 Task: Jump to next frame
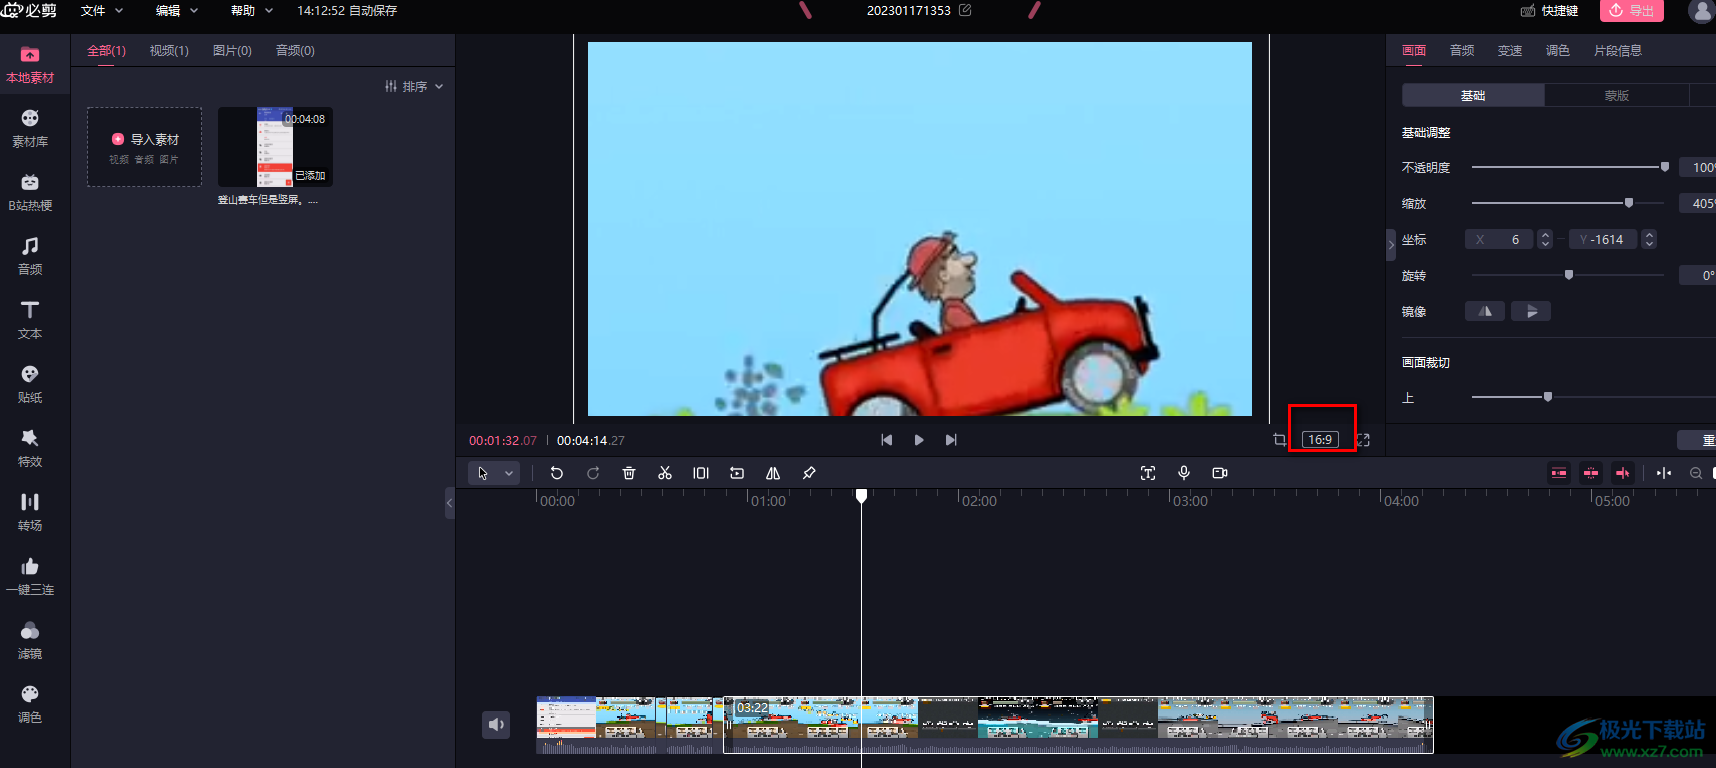pyautogui.click(x=951, y=440)
